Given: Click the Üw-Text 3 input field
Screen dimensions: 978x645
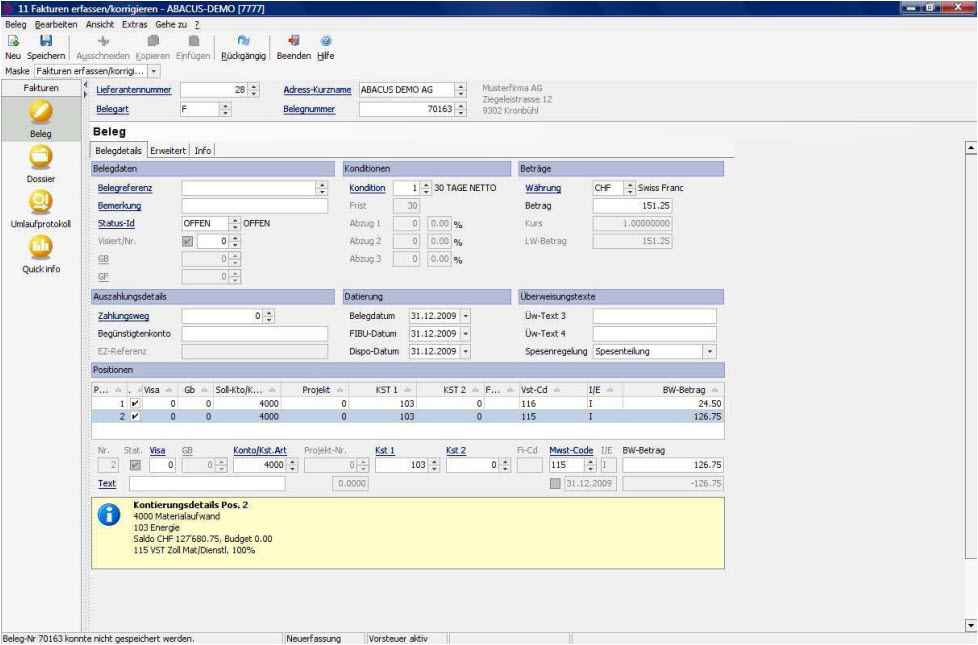Looking at the screenshot, I should pos(655,316).
